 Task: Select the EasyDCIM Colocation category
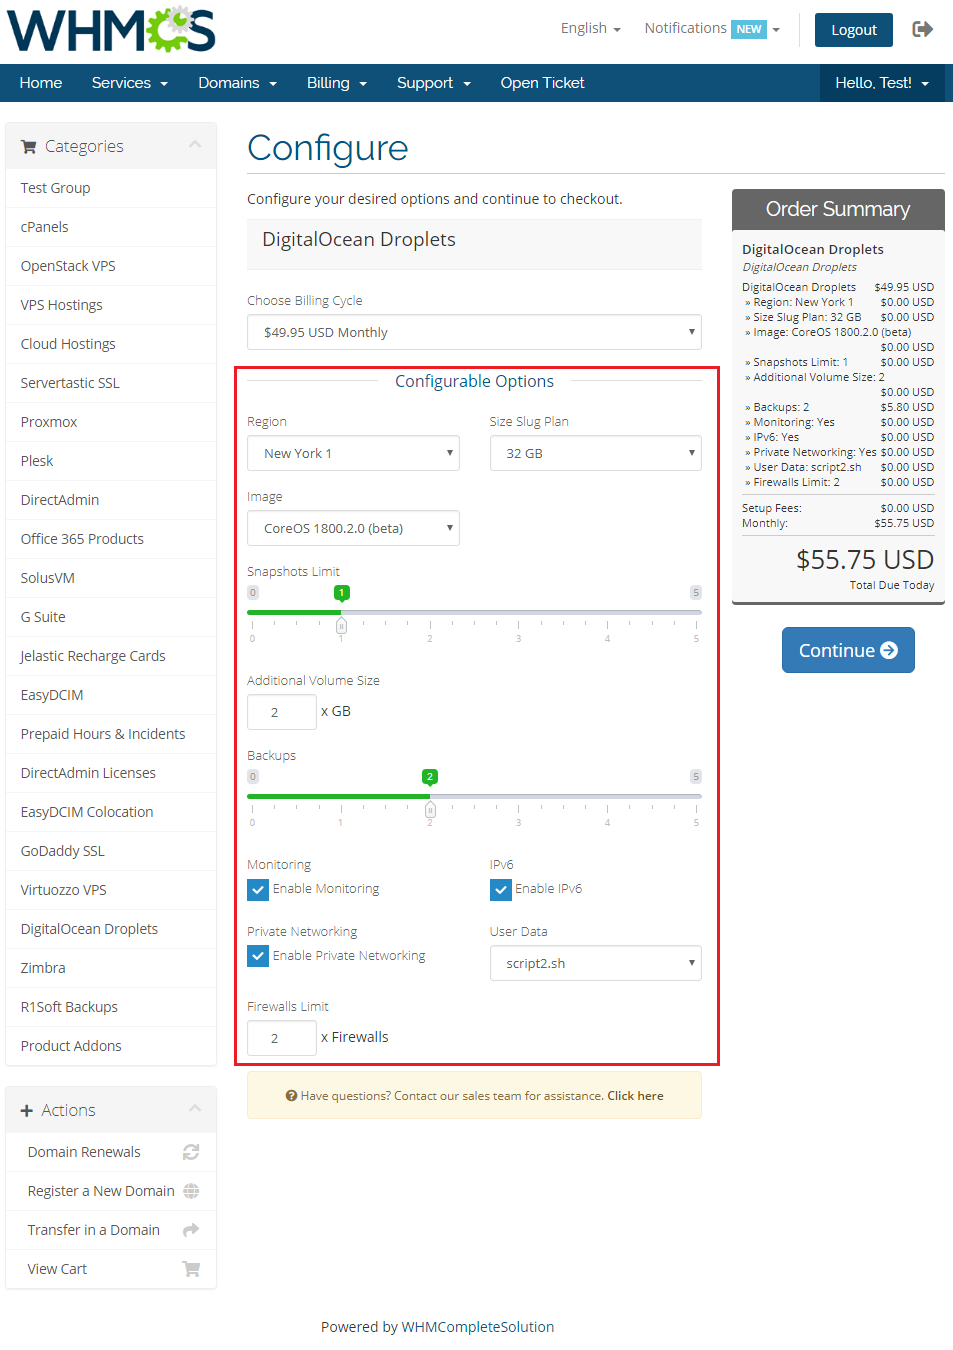coord(111,812)
